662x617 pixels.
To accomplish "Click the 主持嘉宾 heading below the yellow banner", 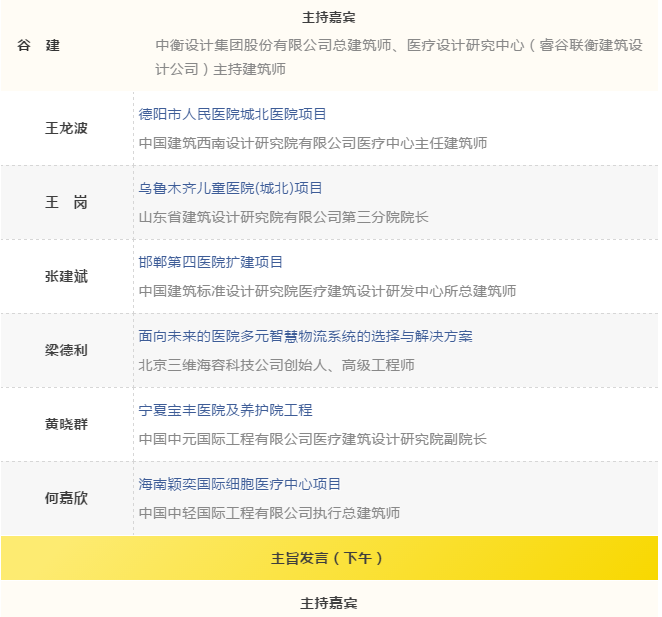I will [329, 603].
